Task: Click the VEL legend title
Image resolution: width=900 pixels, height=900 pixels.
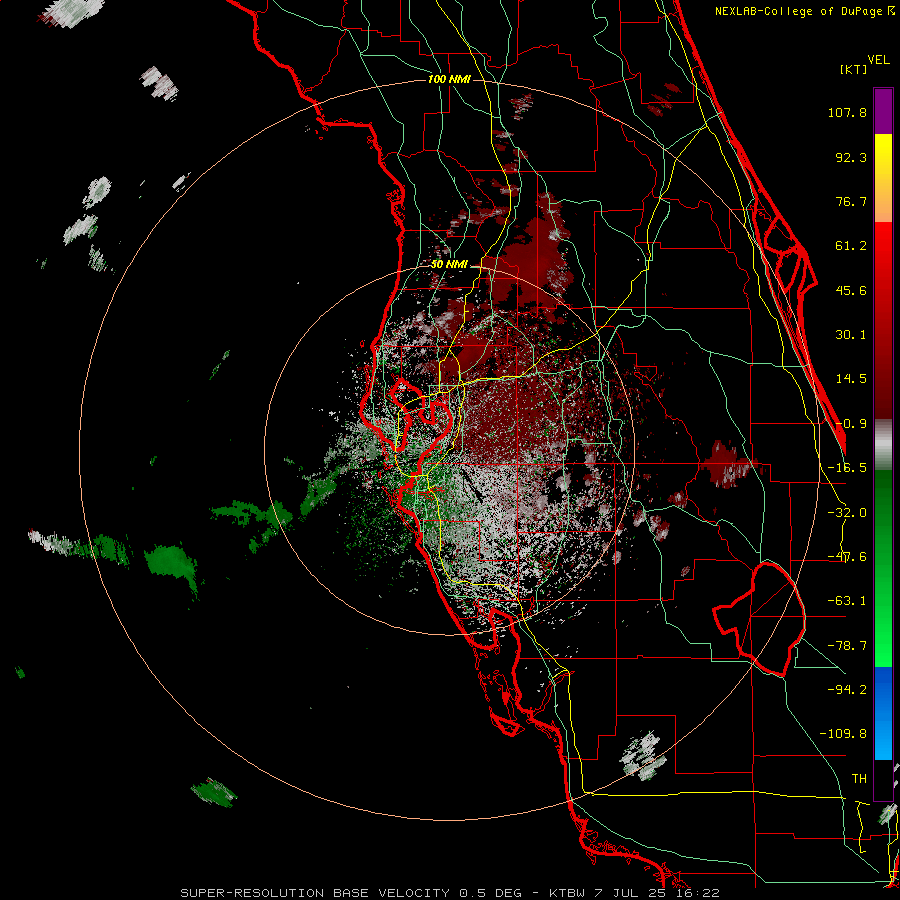Action: click(x=878, y=60)
